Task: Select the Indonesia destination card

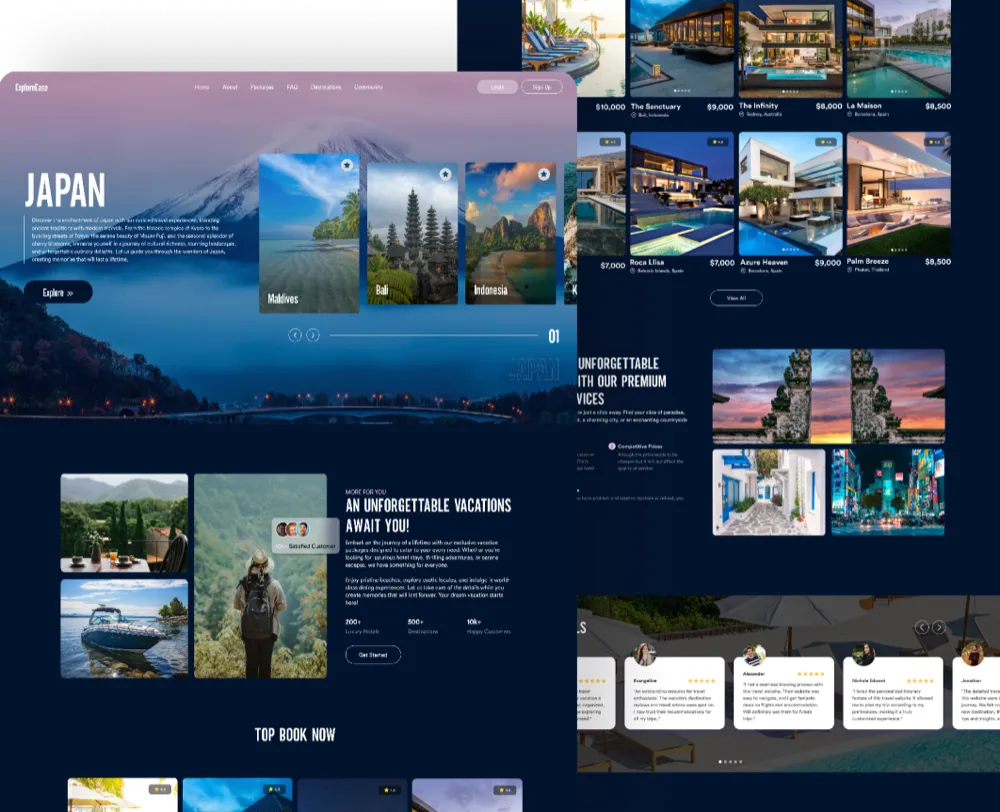Action: click(510, 233)
